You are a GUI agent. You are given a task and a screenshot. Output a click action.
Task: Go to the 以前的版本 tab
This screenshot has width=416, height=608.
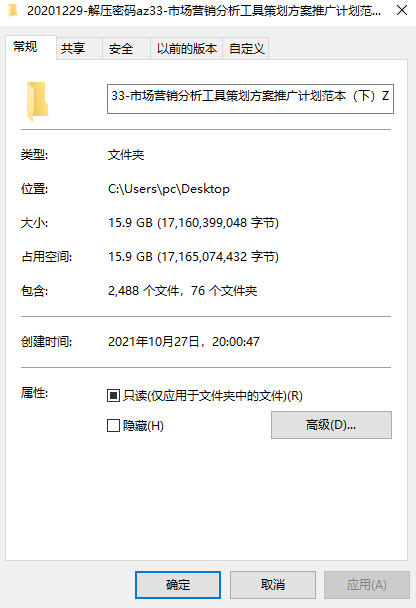(186, 48)
